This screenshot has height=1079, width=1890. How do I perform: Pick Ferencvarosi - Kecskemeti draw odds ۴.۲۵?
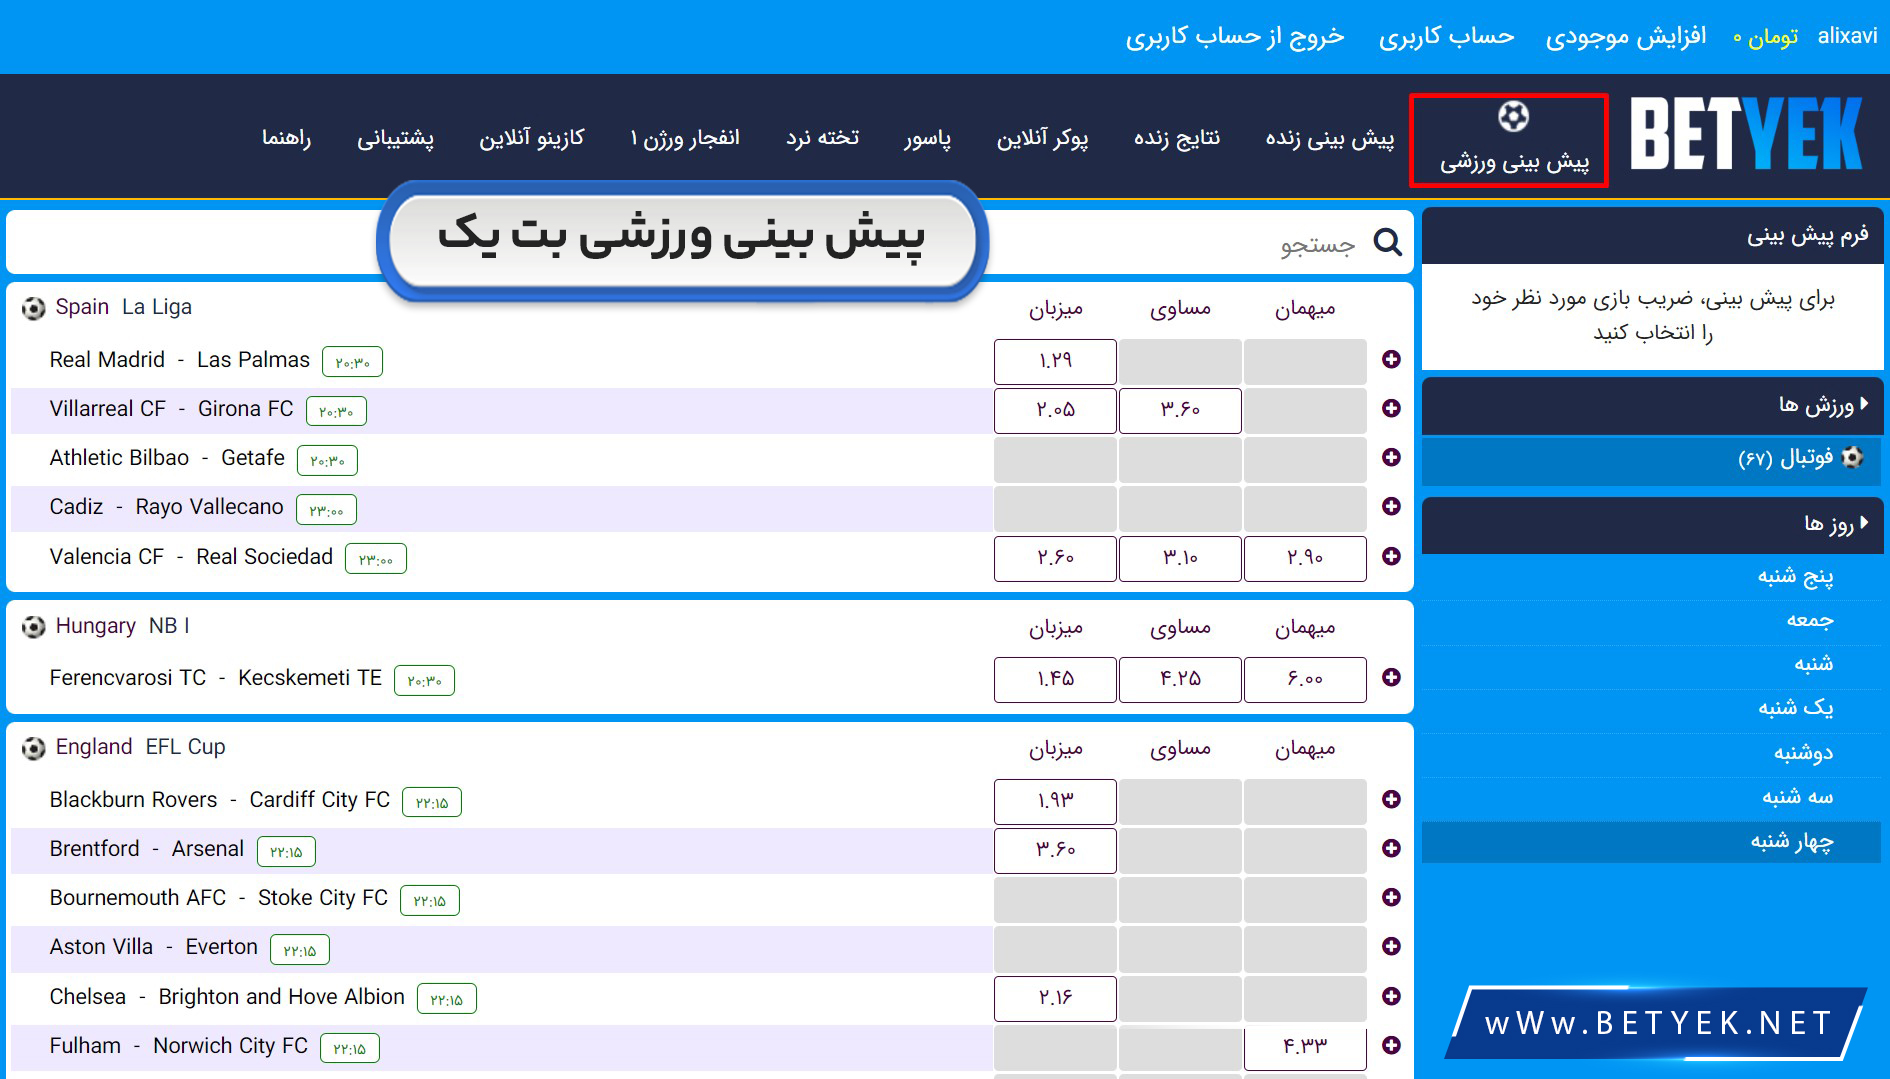click(x=1180, y=679)
